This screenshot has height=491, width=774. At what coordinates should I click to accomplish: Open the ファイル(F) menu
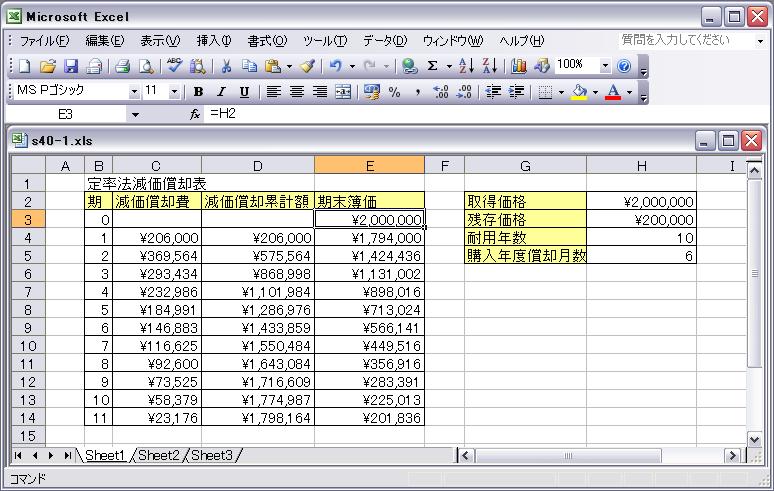point(44,40)
